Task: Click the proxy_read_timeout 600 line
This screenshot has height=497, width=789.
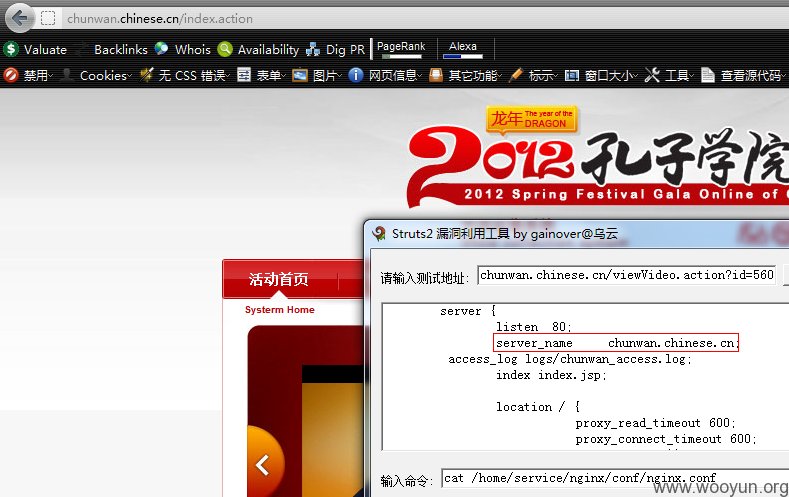Action: [x=656, y=423]
